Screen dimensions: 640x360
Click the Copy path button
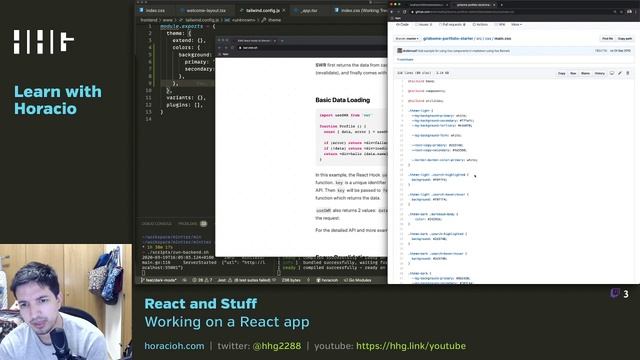tap(624, 38)
